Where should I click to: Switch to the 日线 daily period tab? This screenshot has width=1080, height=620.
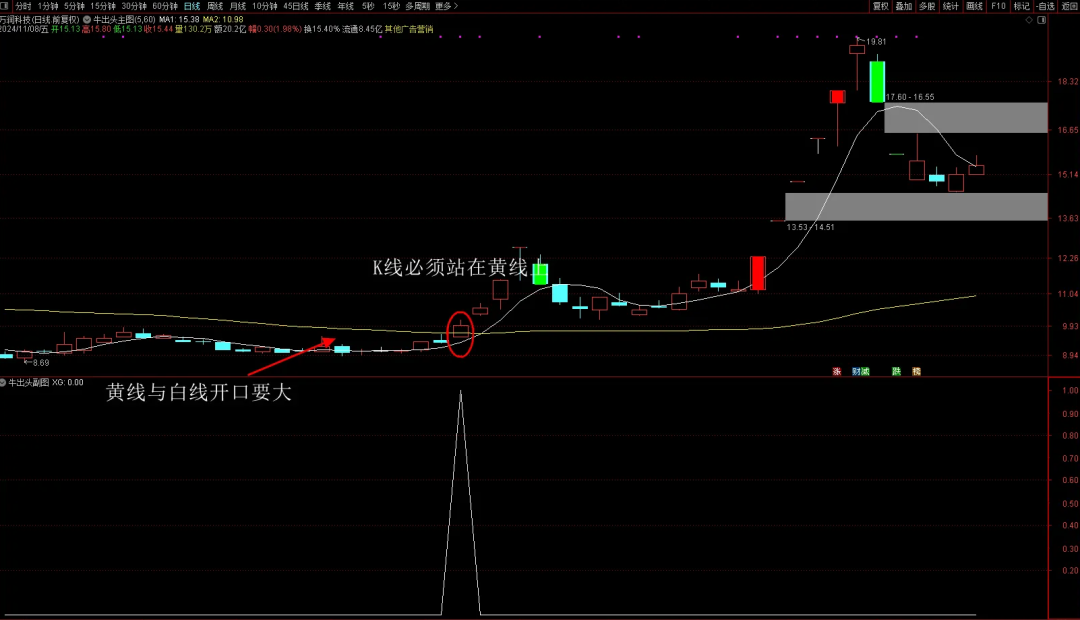pos(191,6)
